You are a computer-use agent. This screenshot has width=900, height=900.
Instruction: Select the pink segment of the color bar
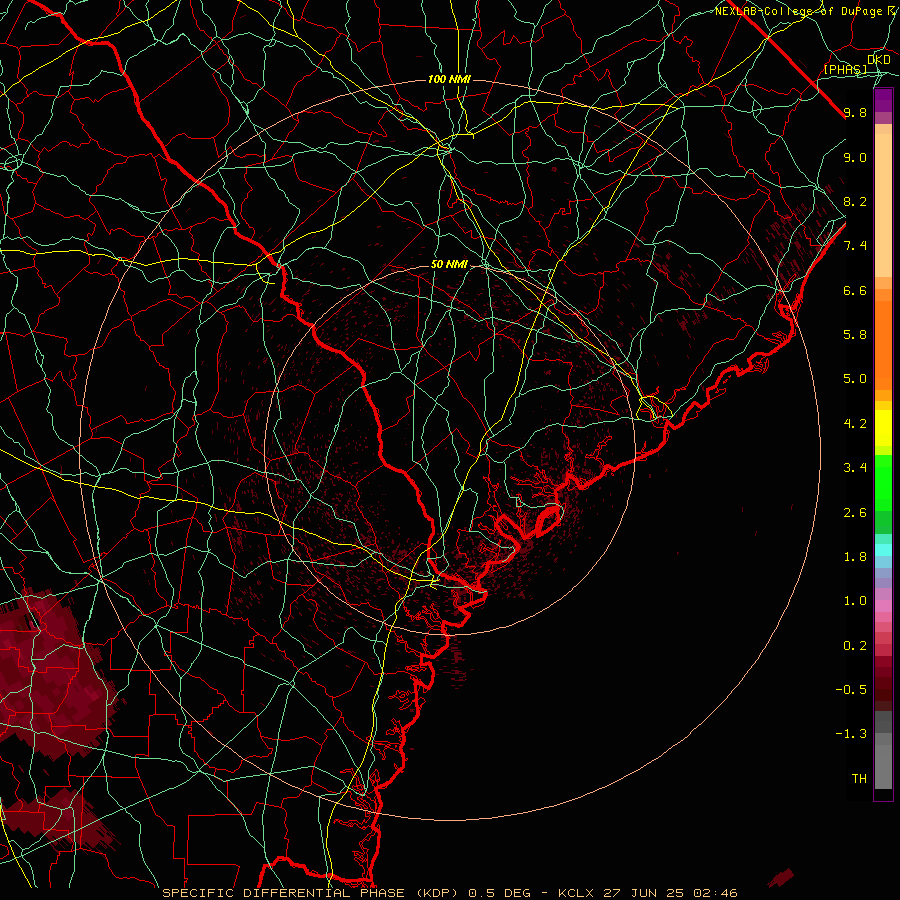[x=883, y=606]
